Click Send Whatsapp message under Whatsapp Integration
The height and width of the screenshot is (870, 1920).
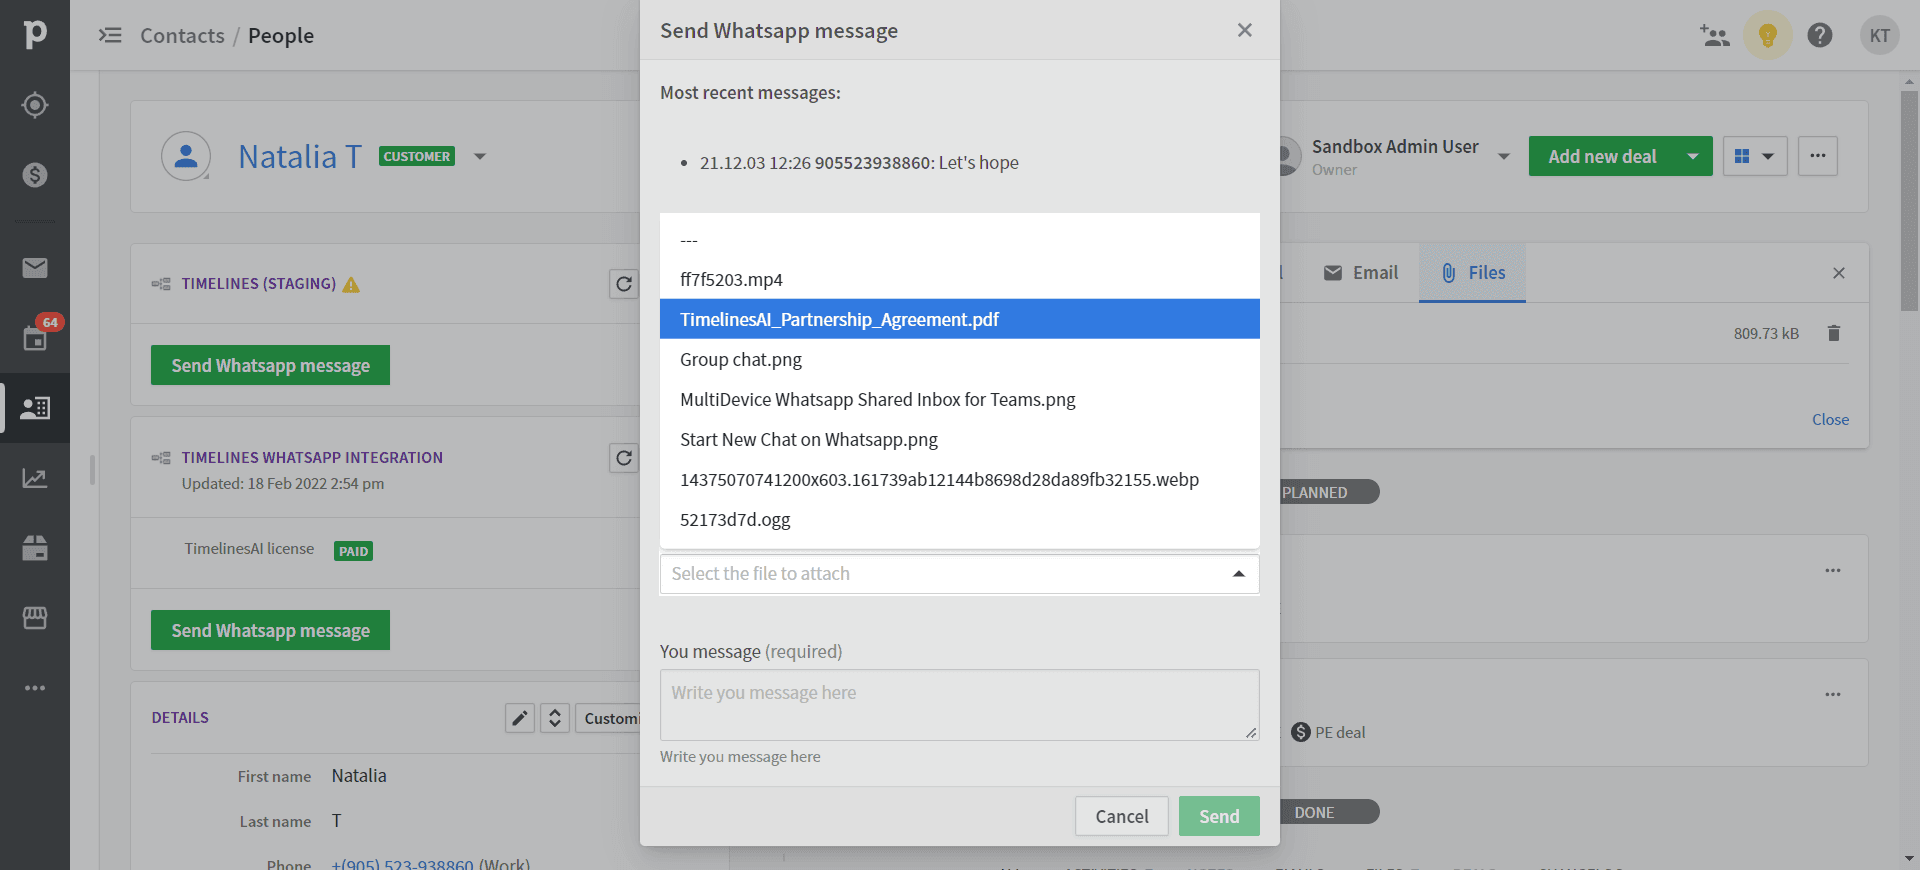270,630
